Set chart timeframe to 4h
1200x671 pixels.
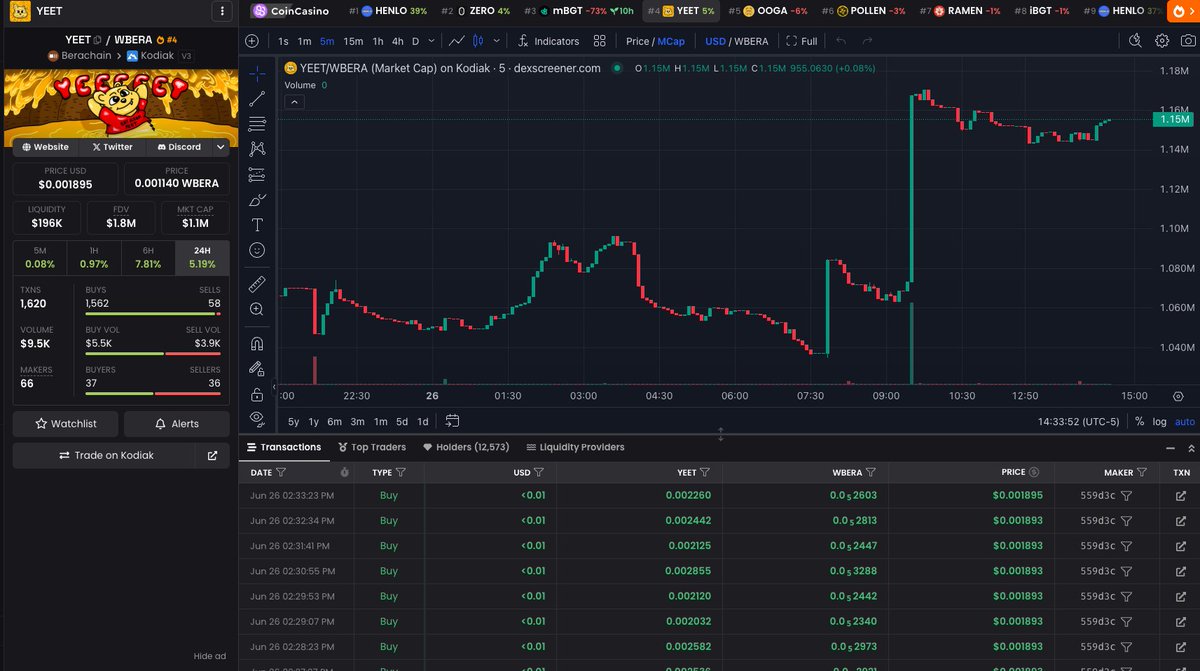397,41
